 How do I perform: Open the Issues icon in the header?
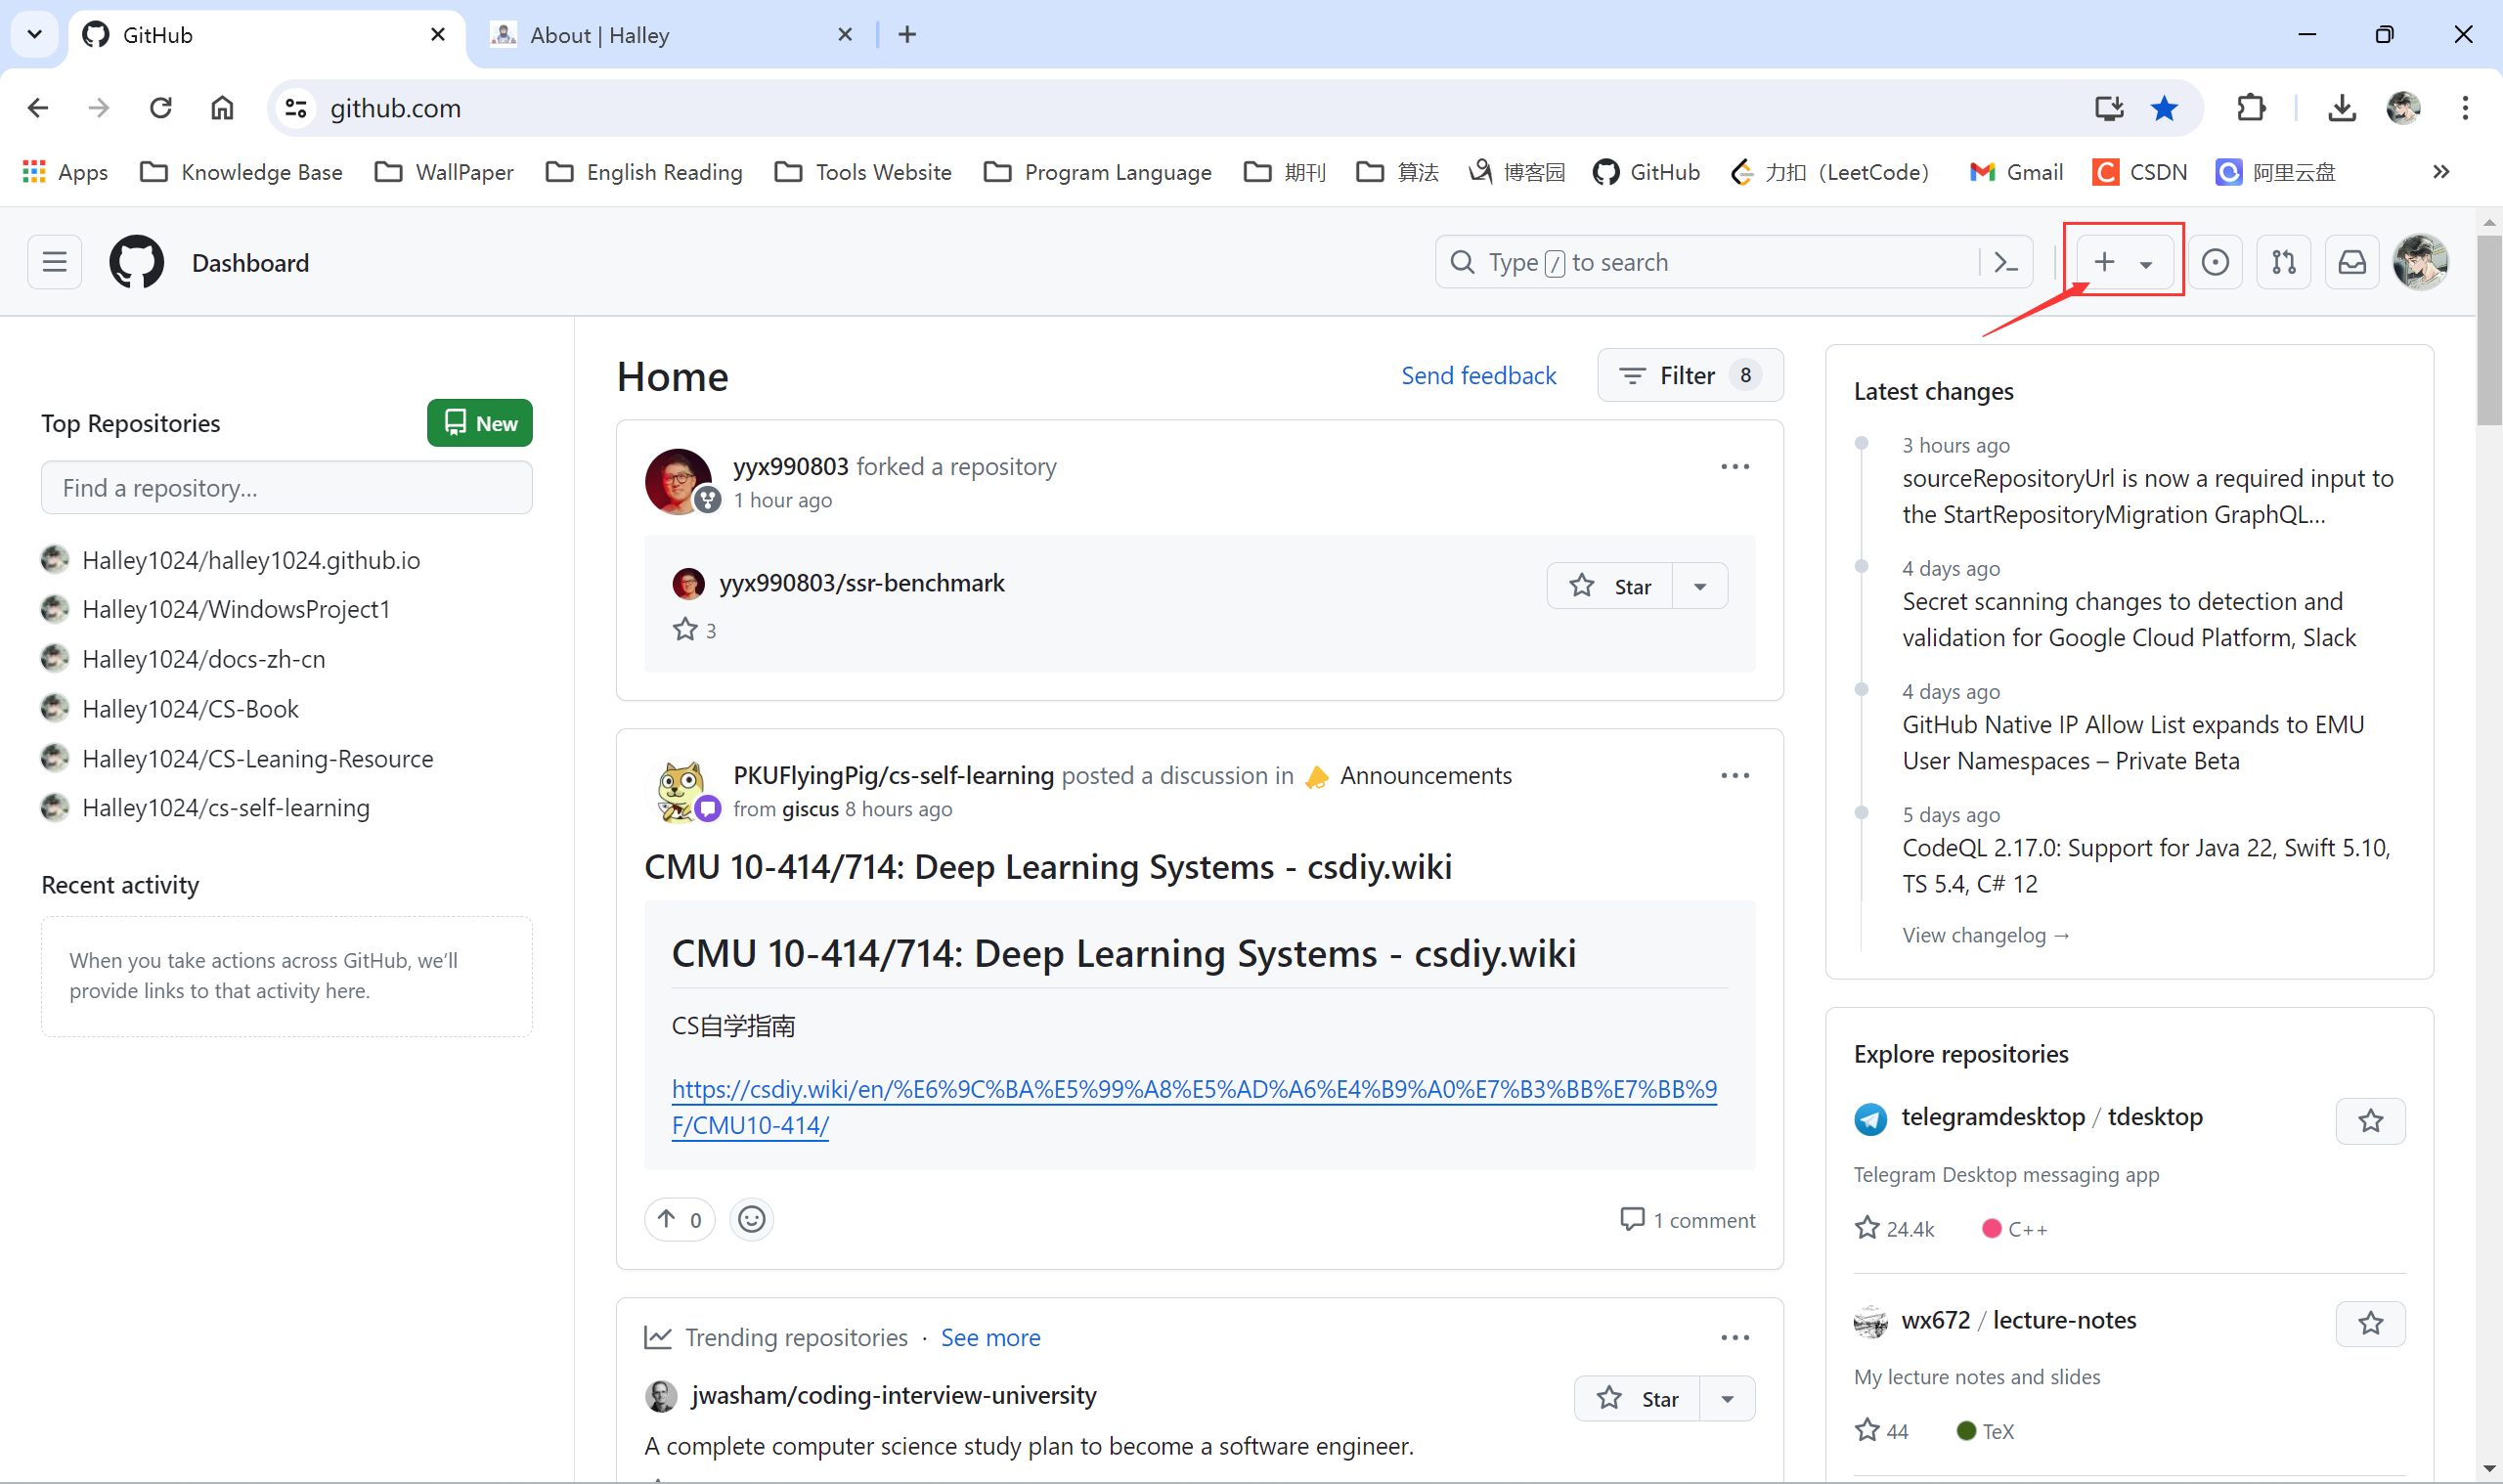2215,262
